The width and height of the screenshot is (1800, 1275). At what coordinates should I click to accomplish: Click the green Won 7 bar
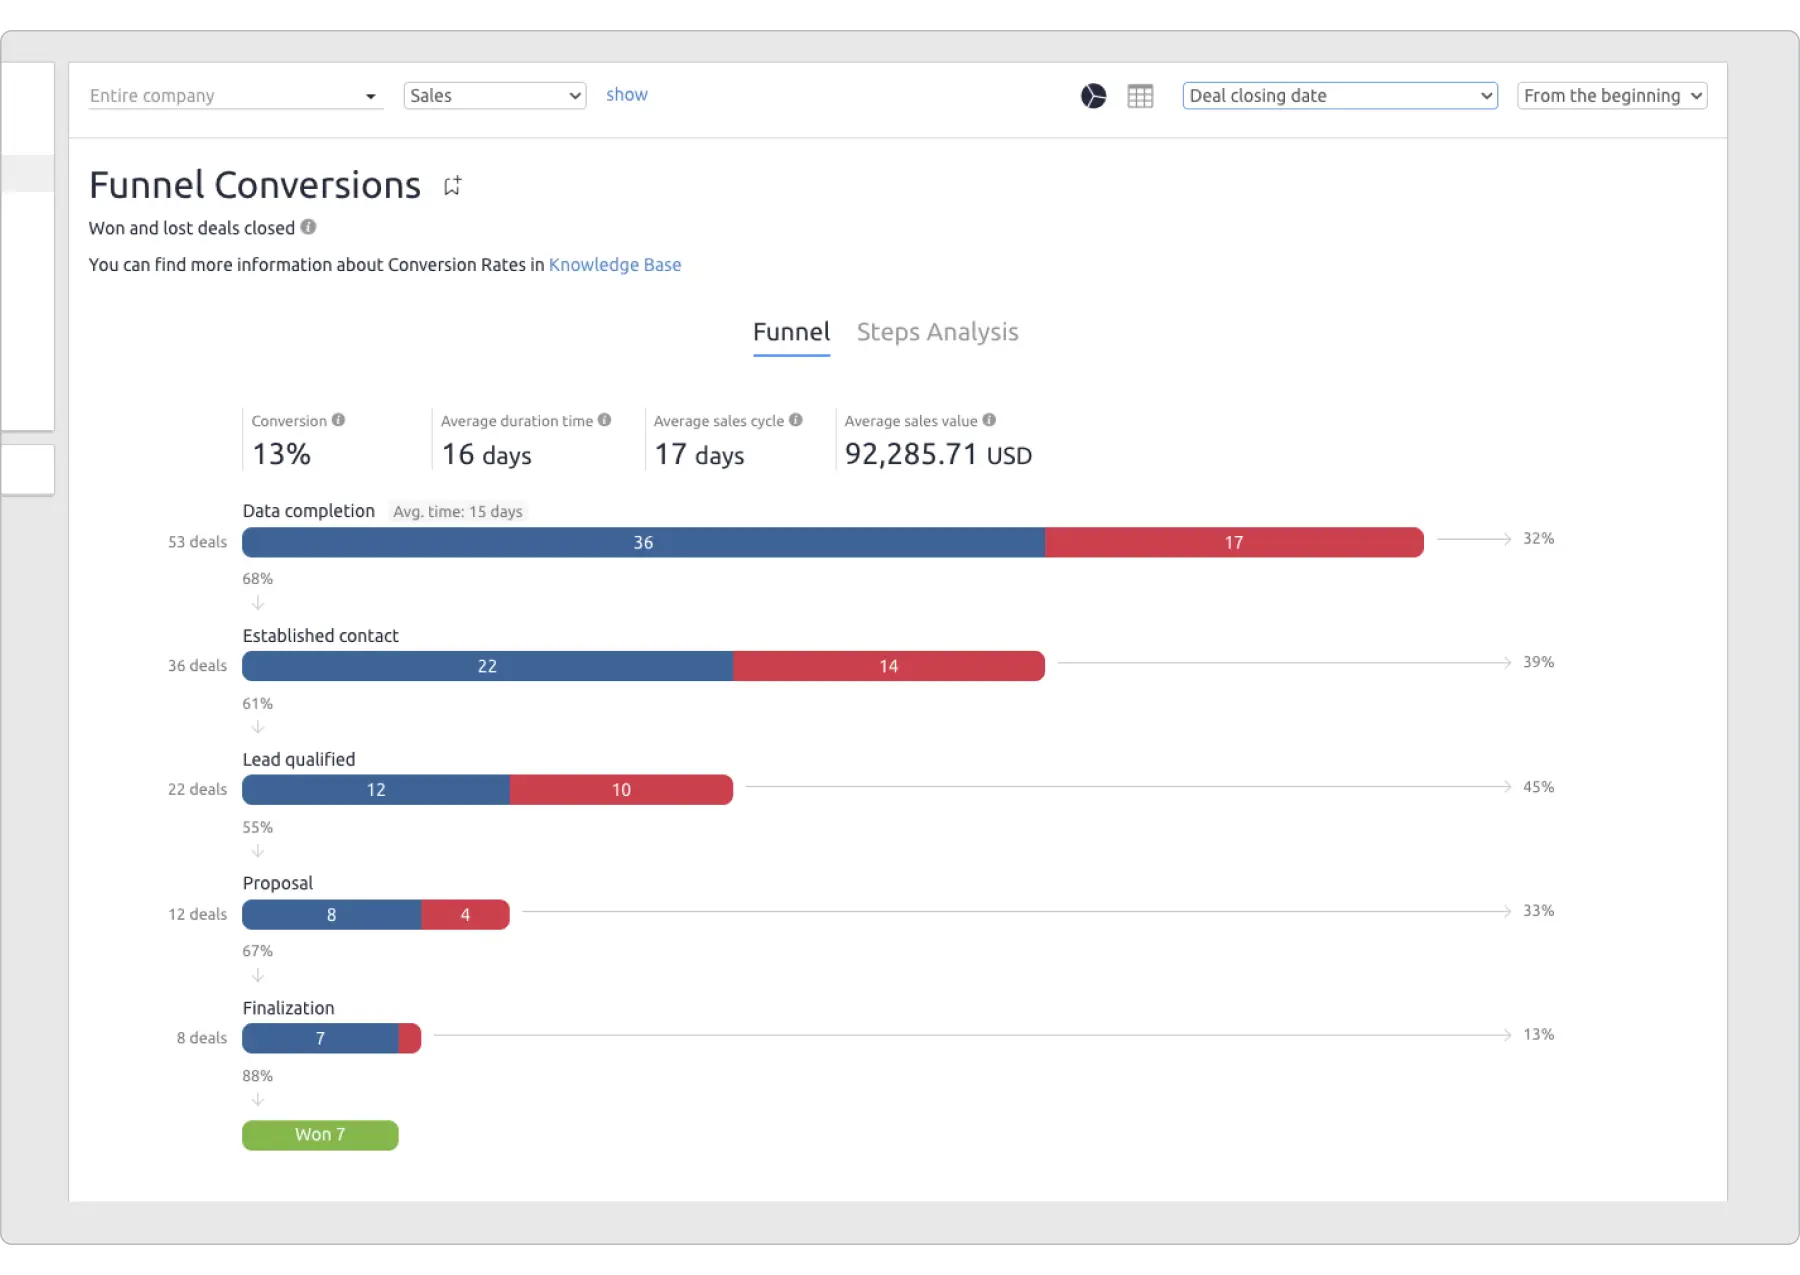coord(320,1135)
